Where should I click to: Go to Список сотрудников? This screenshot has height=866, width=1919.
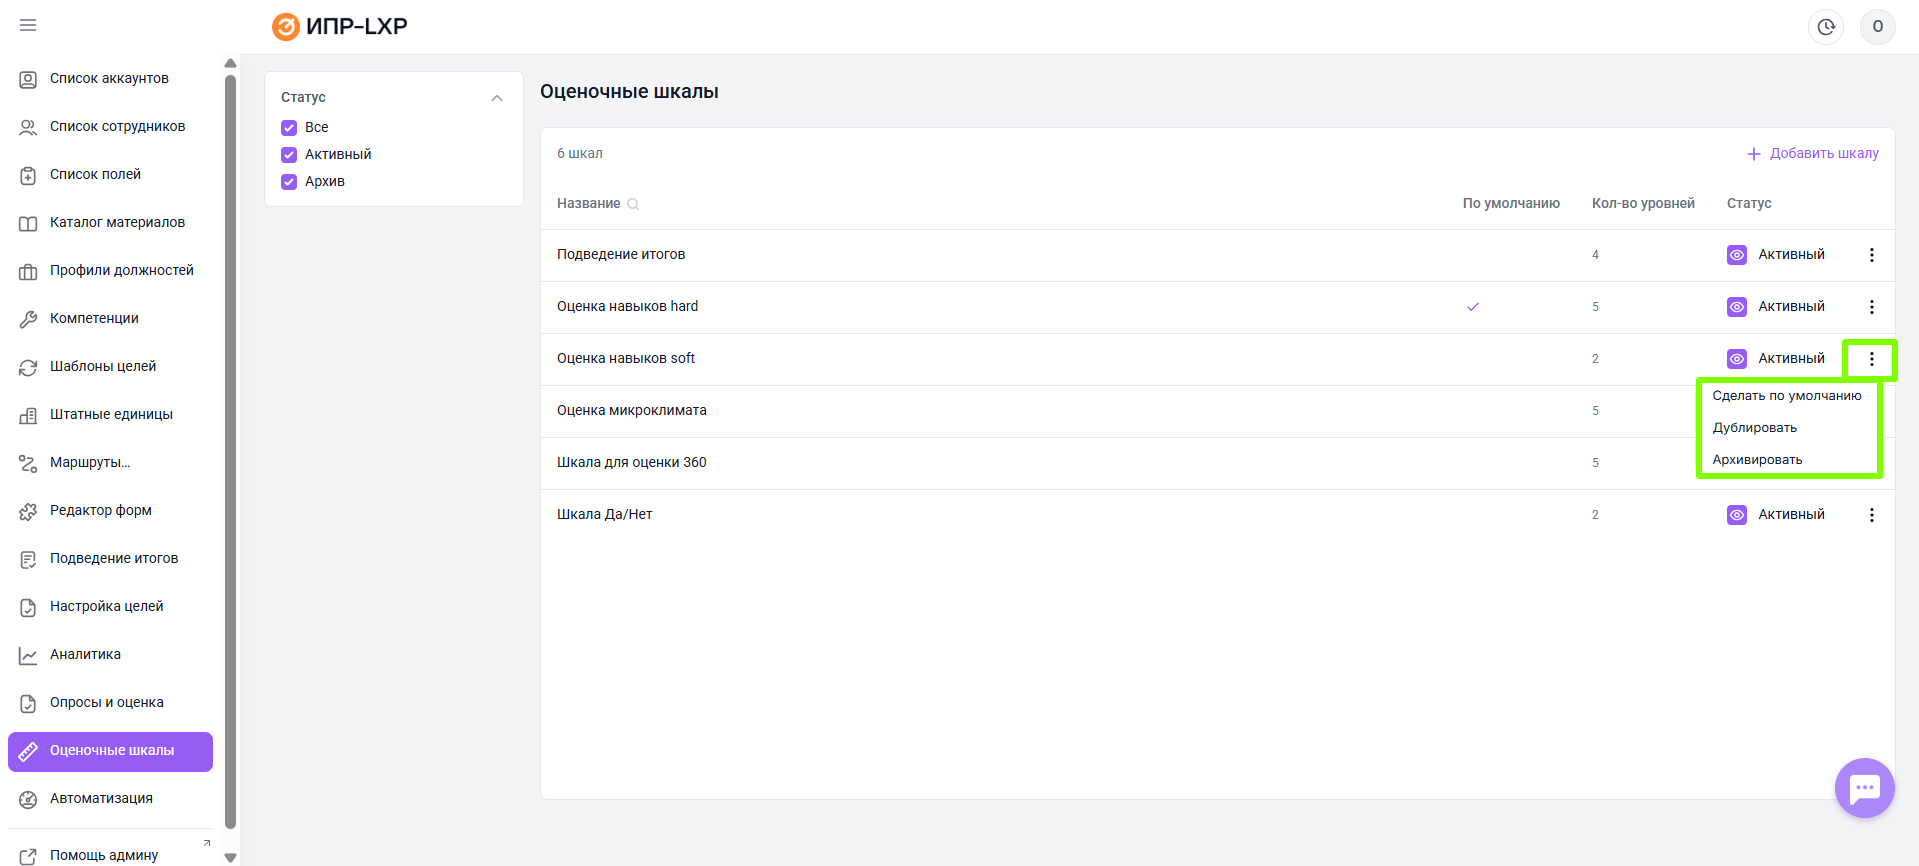click(x=110, y=127)
